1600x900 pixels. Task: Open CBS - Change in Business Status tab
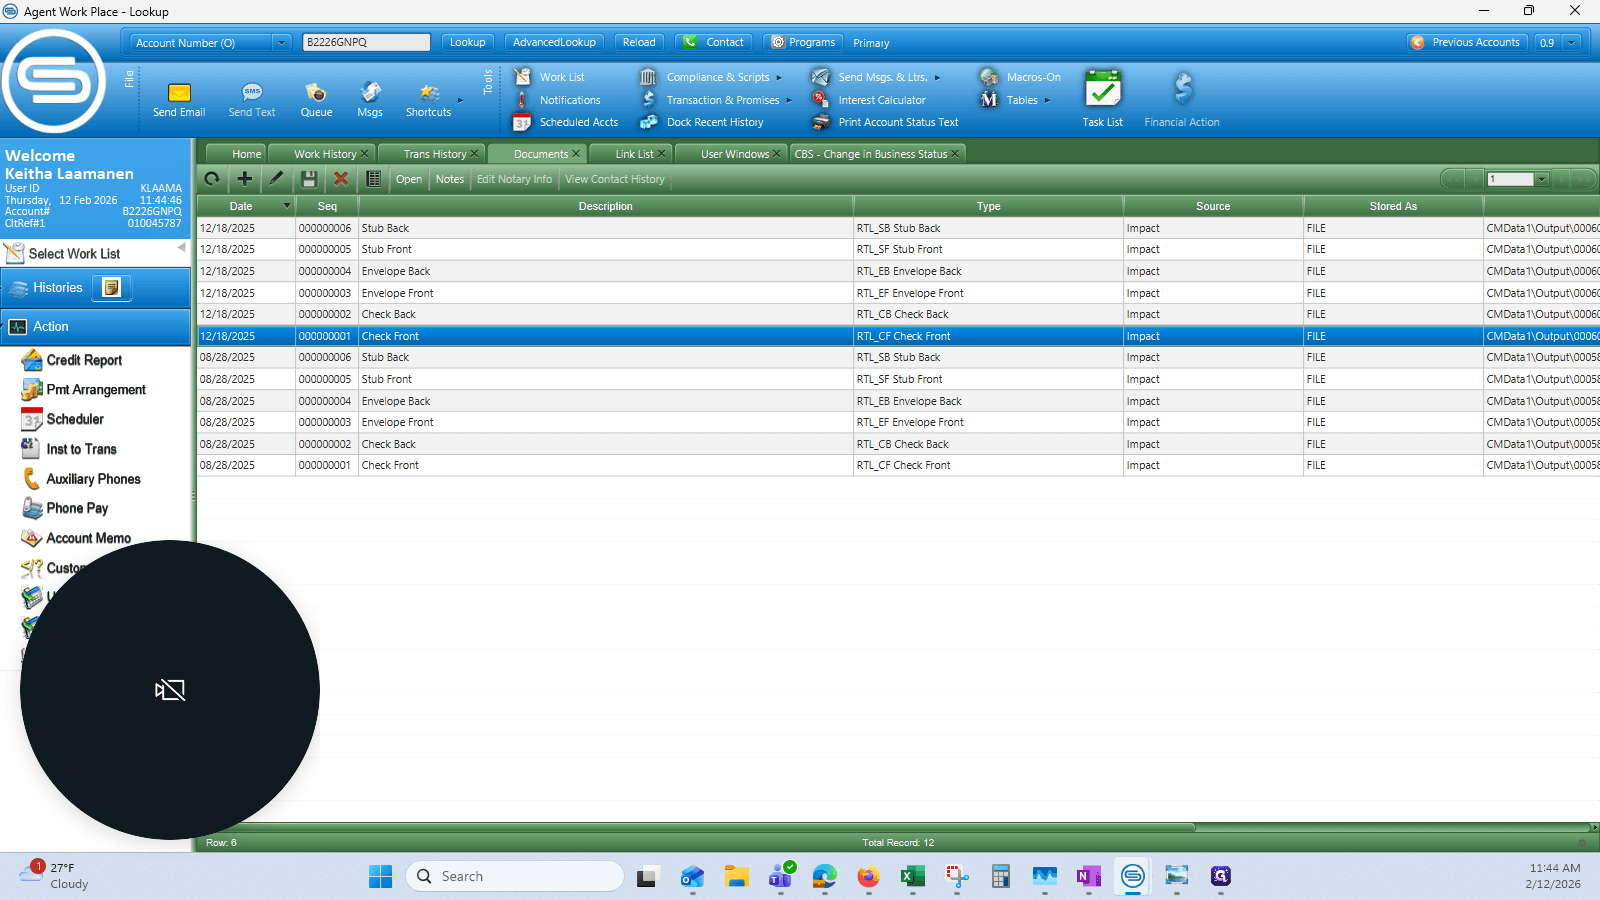click(x=870, y=154)
